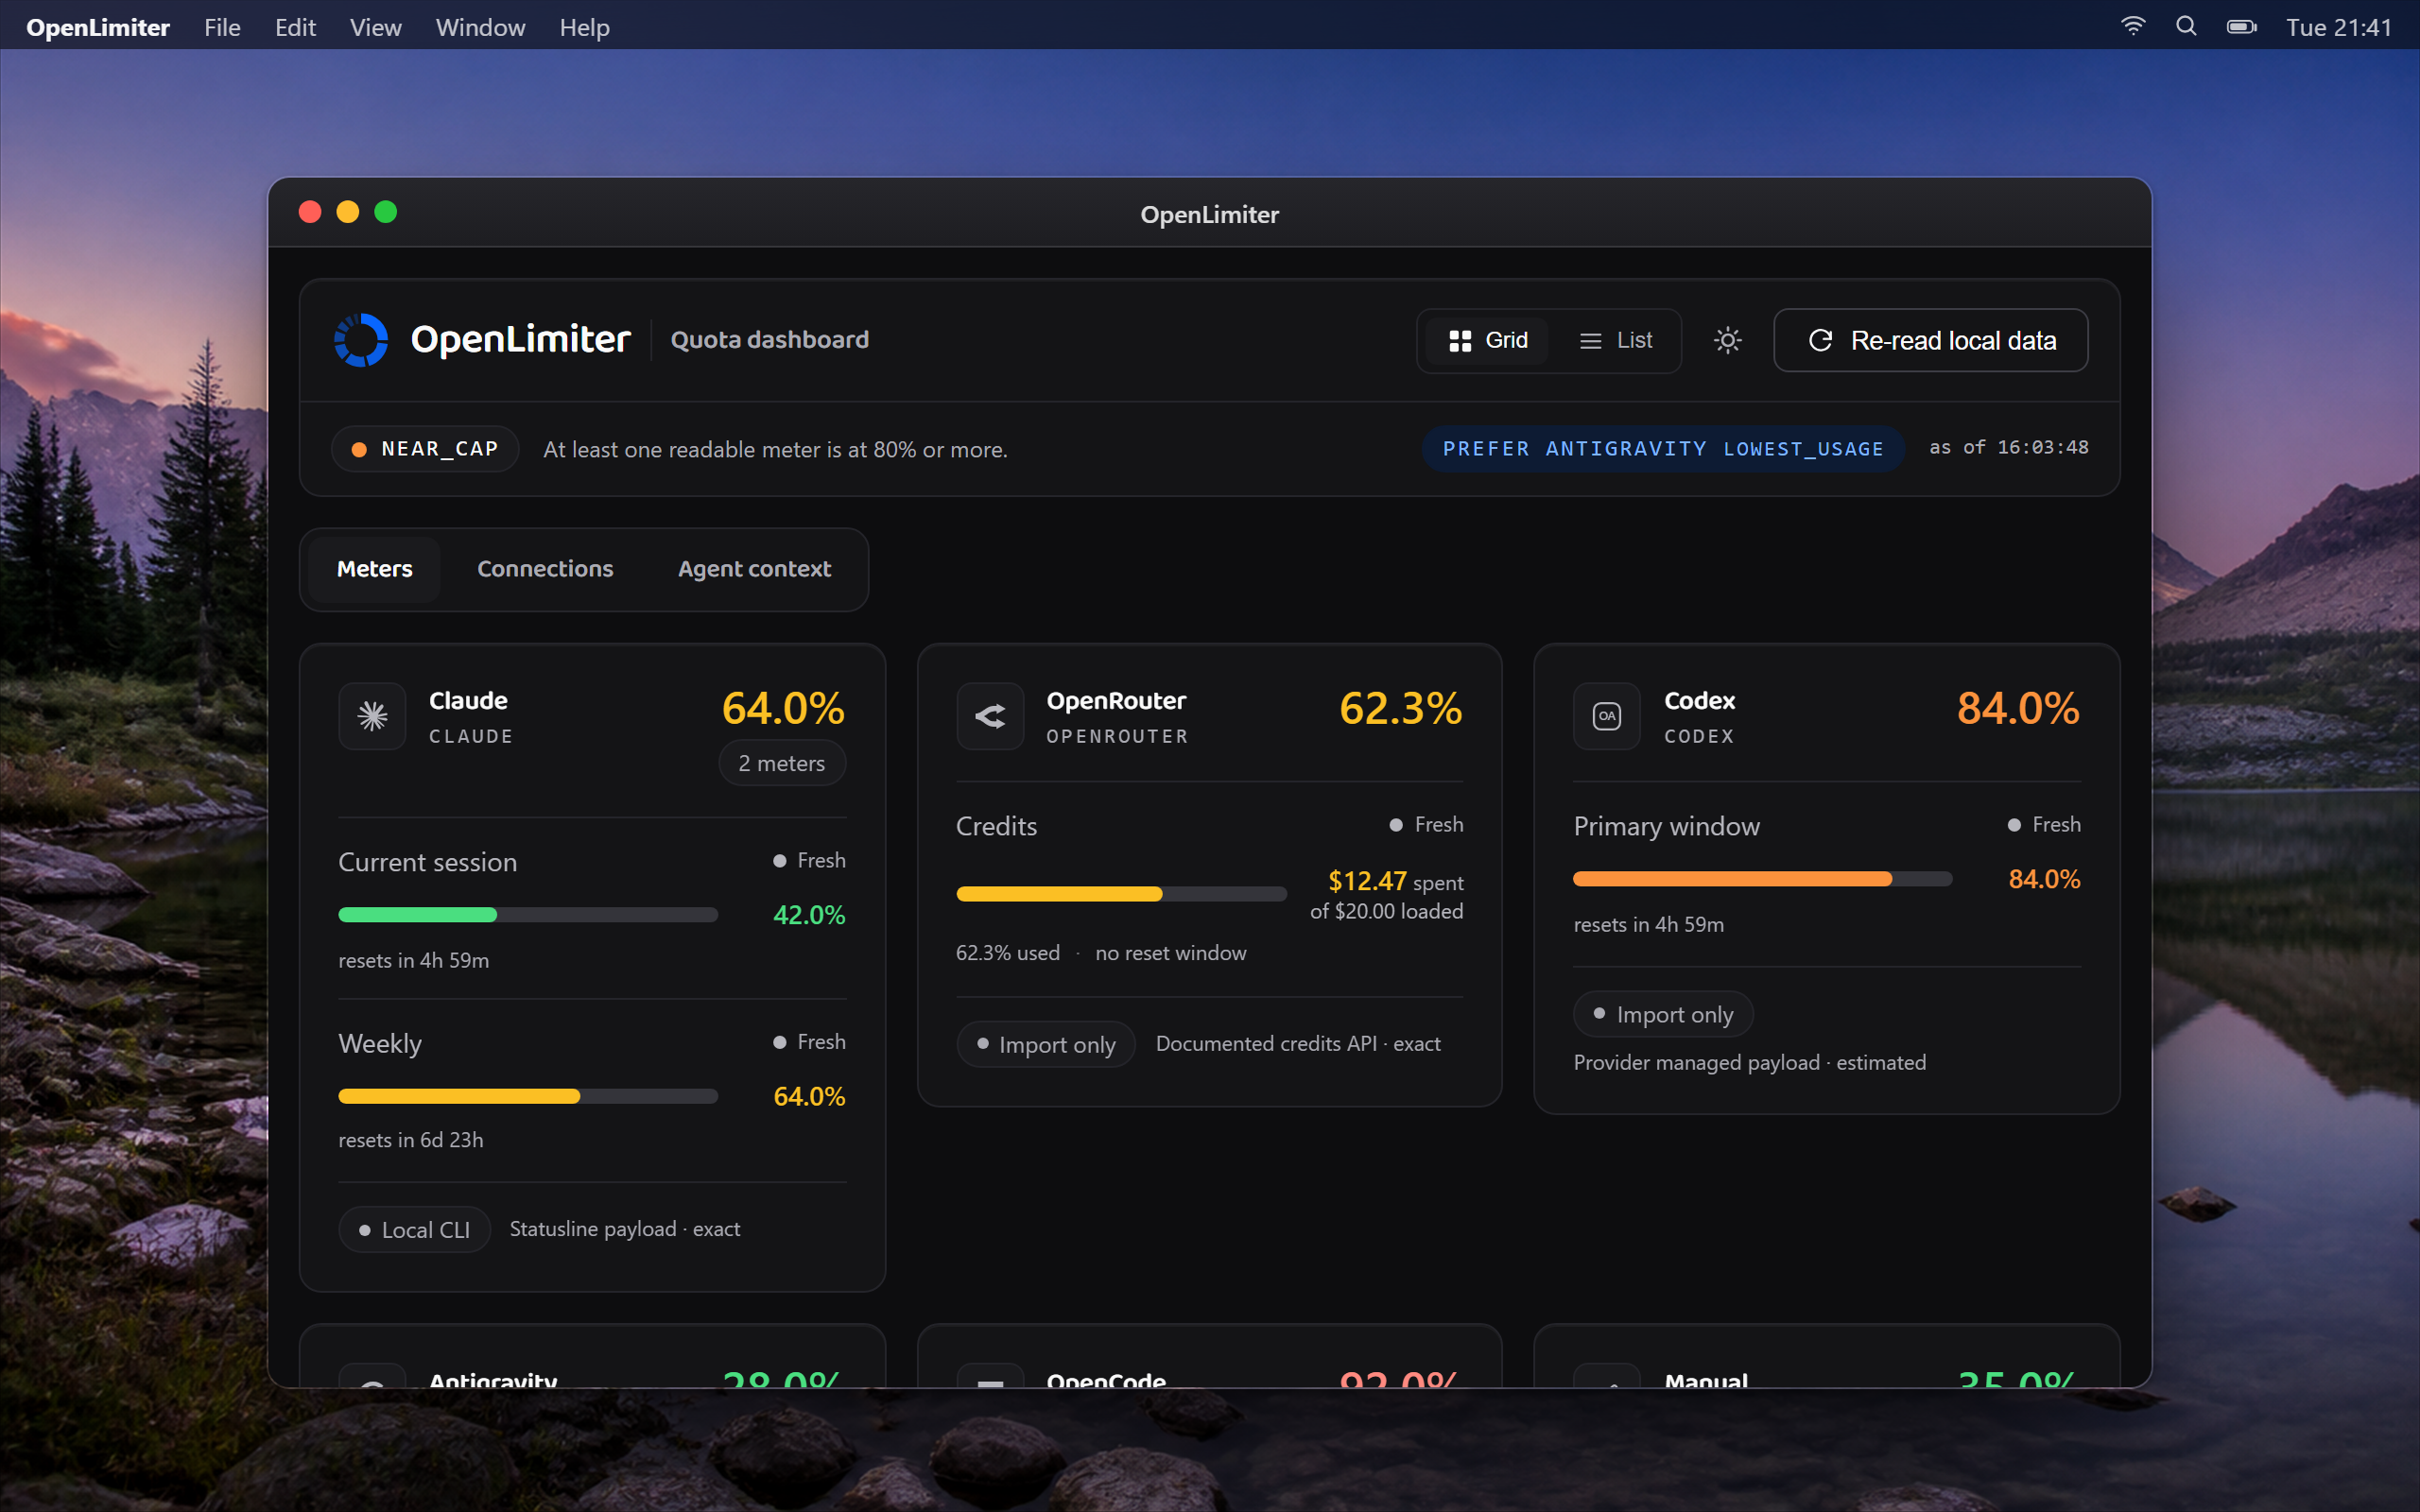Viewport: 2420px width, 1512px height.
Task: Click the OpenRouter 62.3% usage value
Action: (x=1401, y=708)
